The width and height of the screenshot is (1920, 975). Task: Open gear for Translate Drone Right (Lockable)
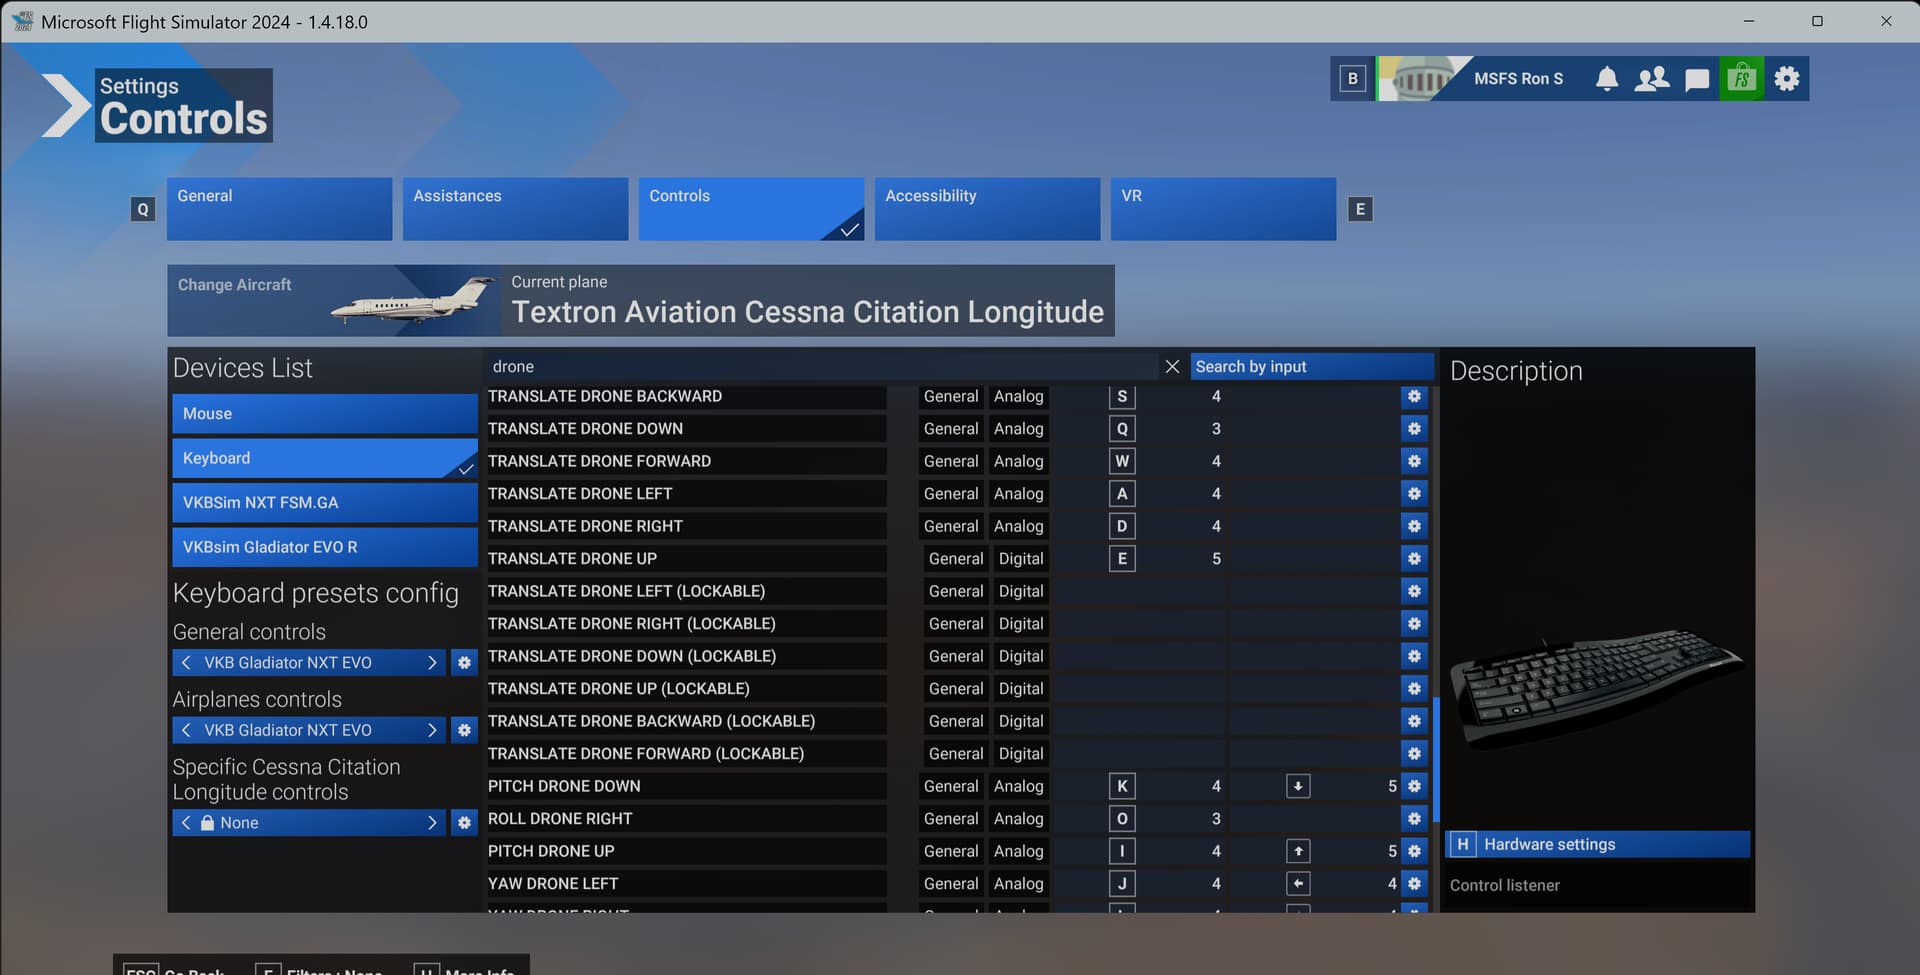1414,624
